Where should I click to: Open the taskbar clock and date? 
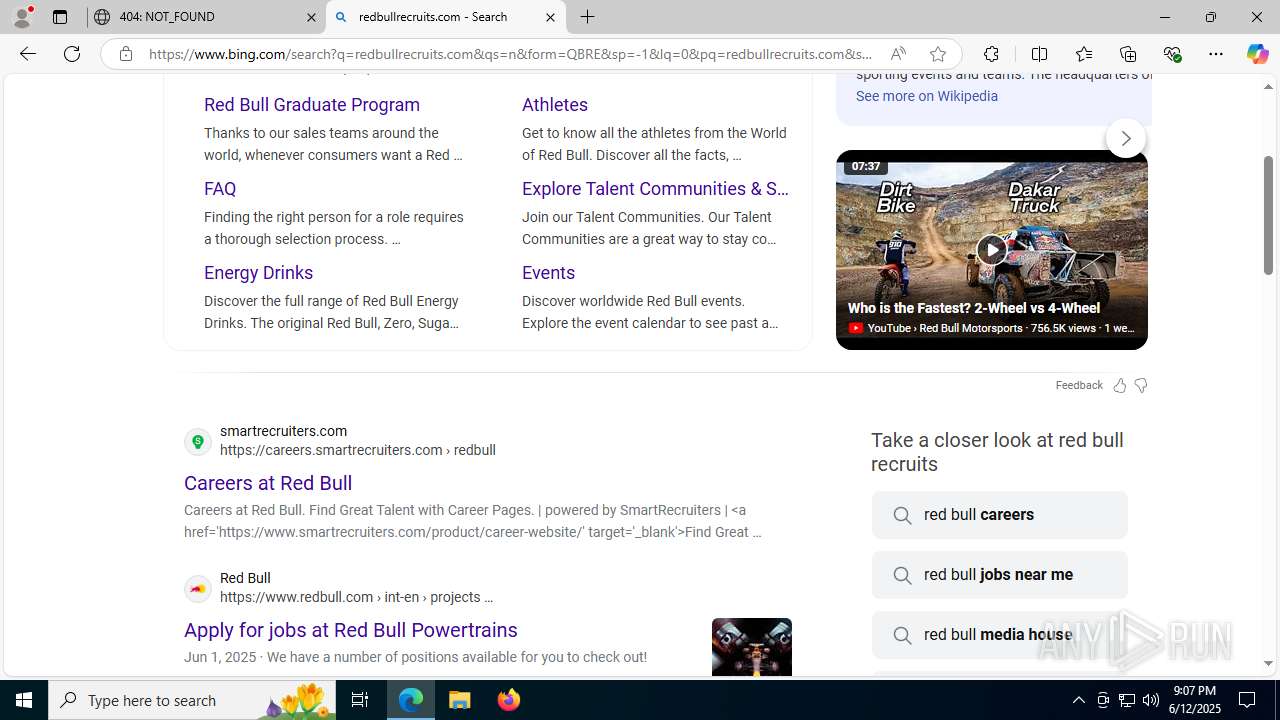(1194, 700)
